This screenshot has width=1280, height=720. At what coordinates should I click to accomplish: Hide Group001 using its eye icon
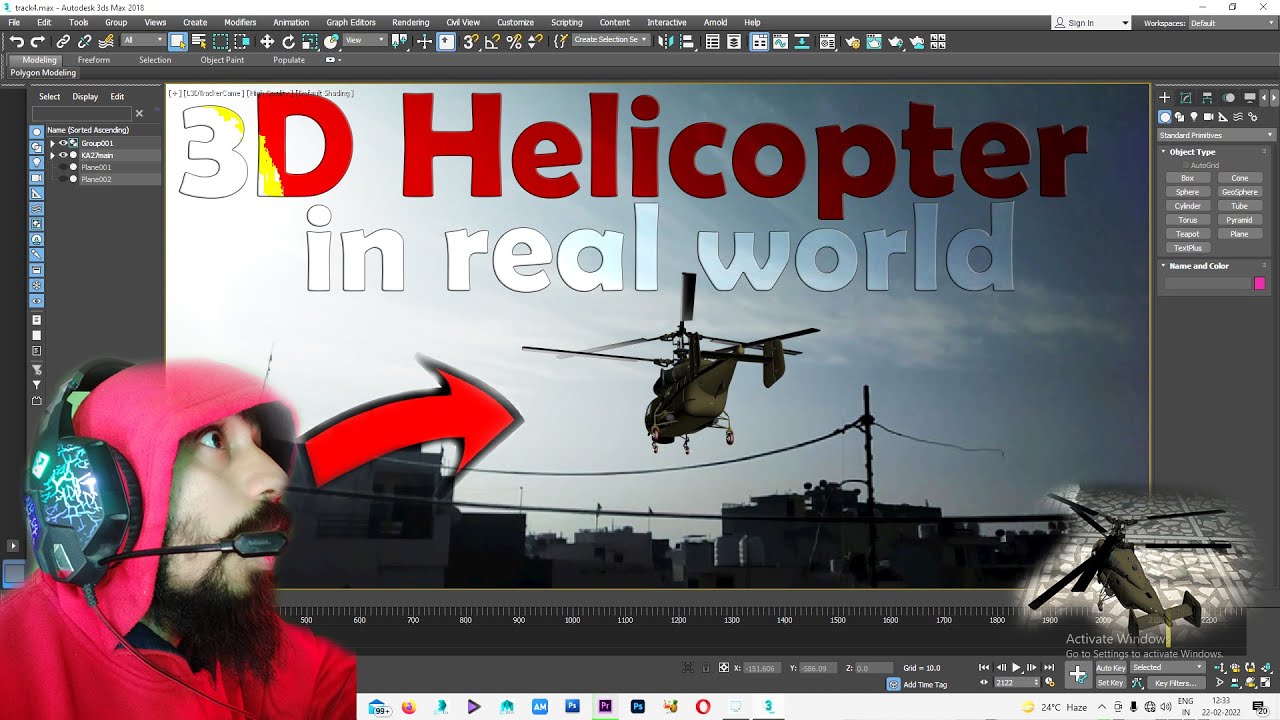tap(63, 143)
